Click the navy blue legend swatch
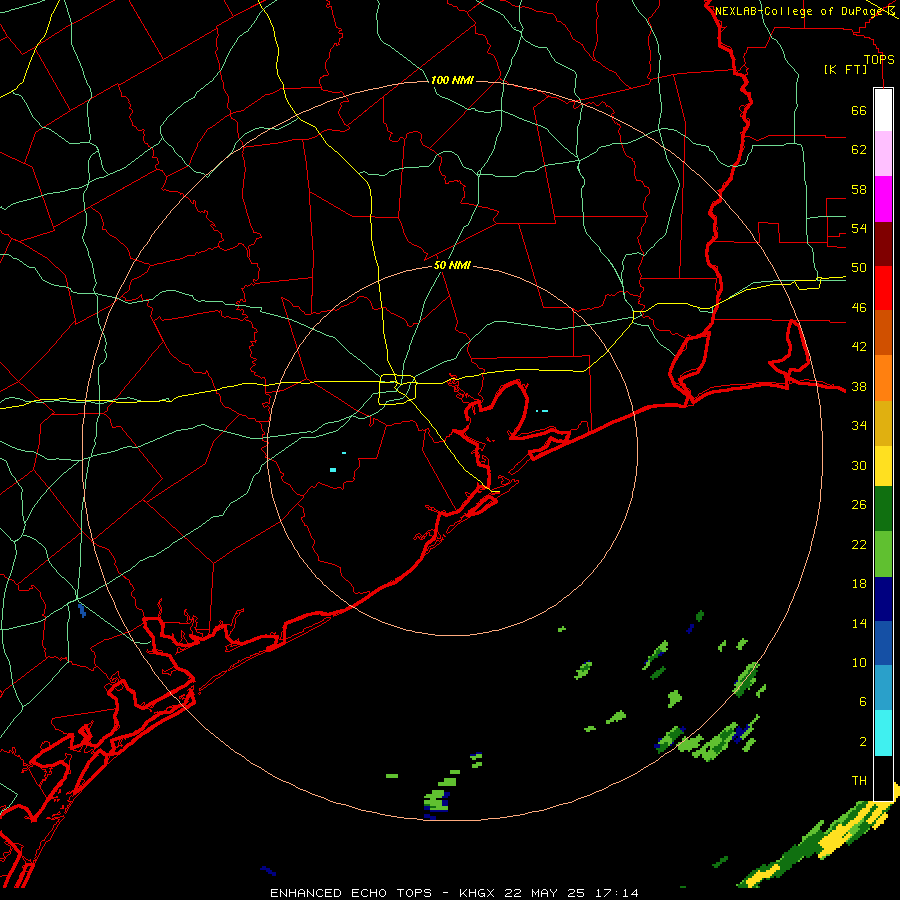 coord(883,599)
